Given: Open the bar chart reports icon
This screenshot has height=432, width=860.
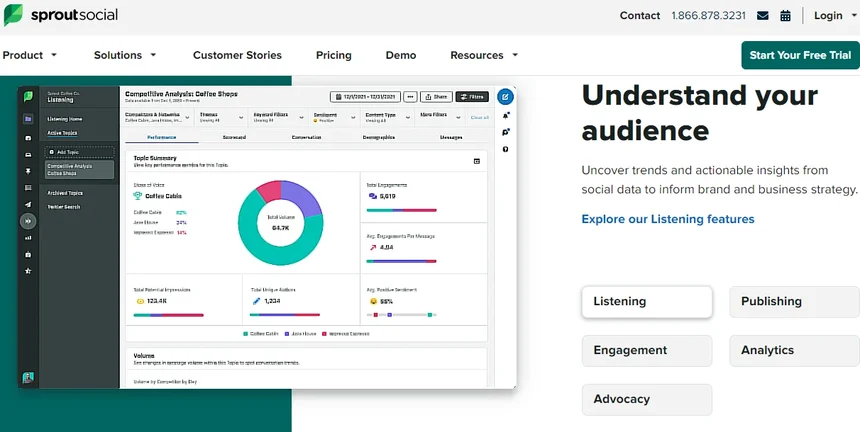Looking at the screenshot, I should click(x=28, y=238).
